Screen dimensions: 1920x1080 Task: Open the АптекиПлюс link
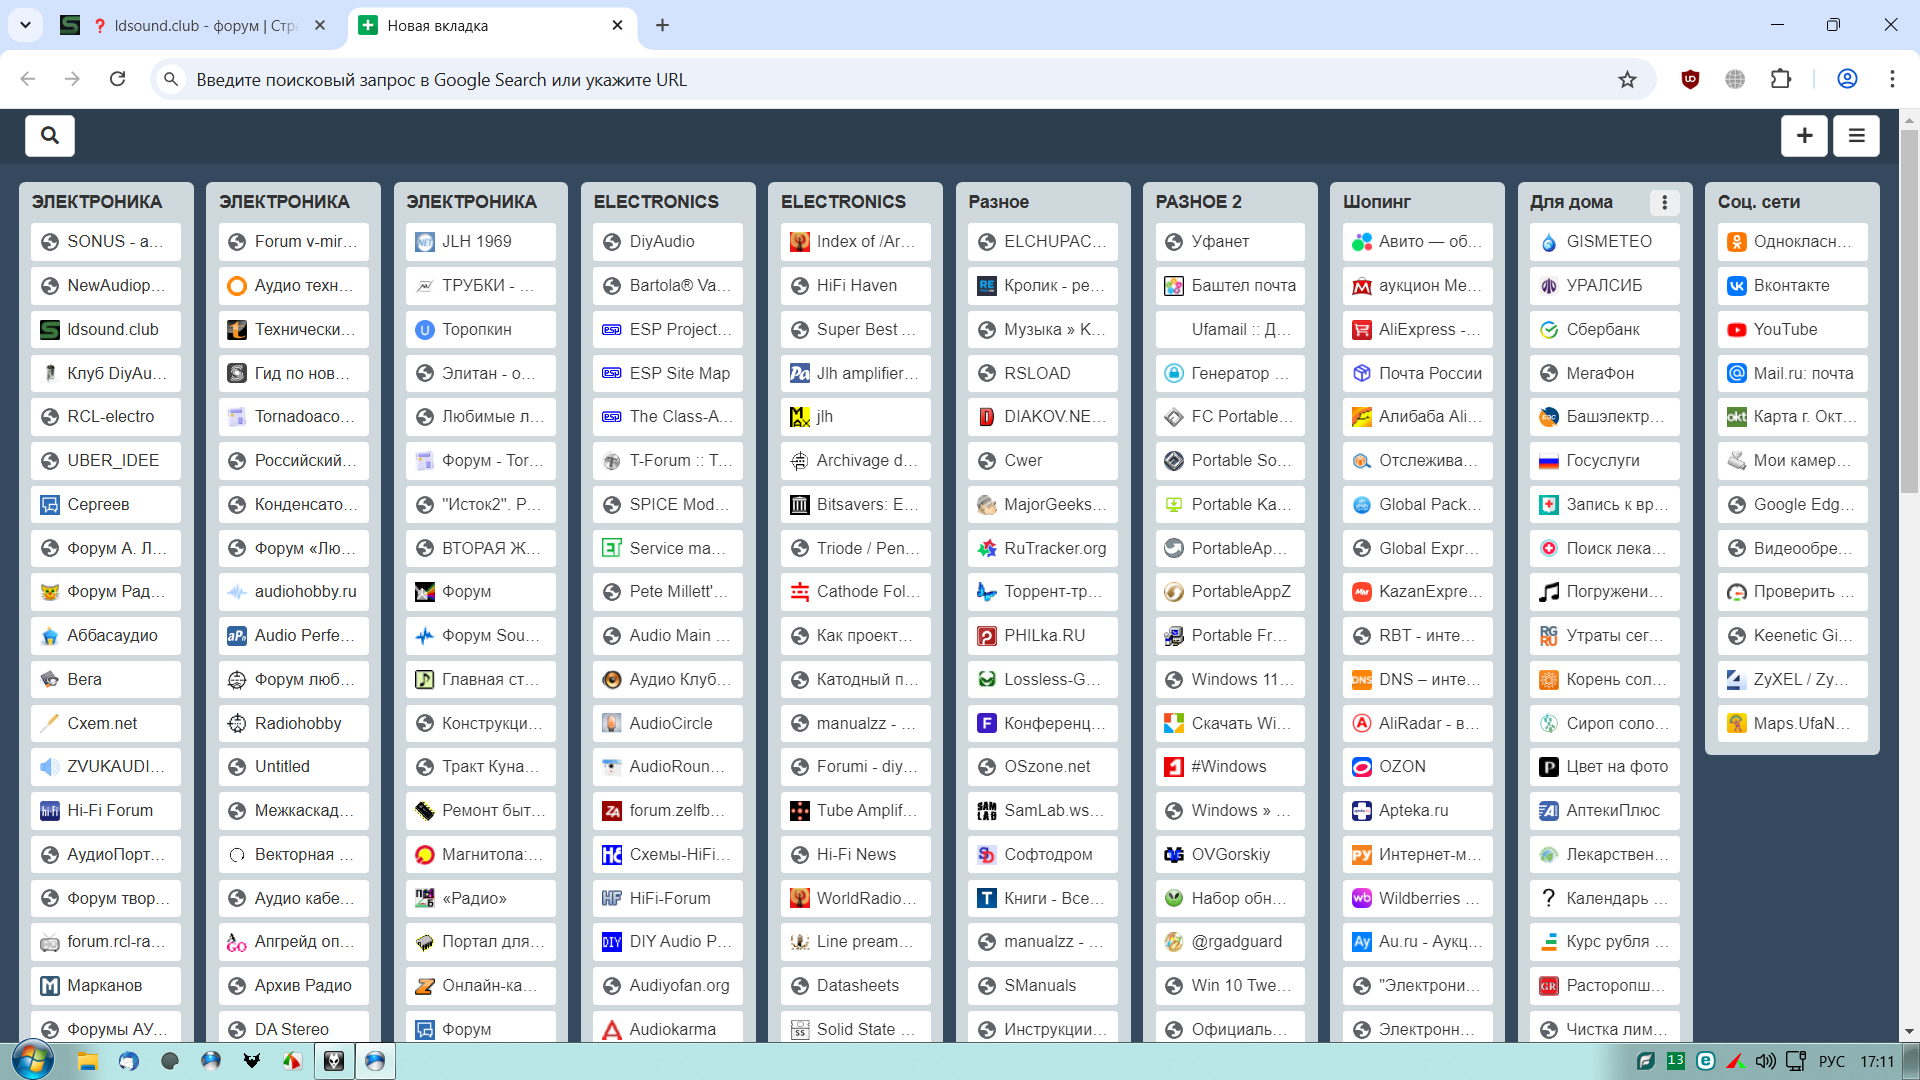(1605, 811)
